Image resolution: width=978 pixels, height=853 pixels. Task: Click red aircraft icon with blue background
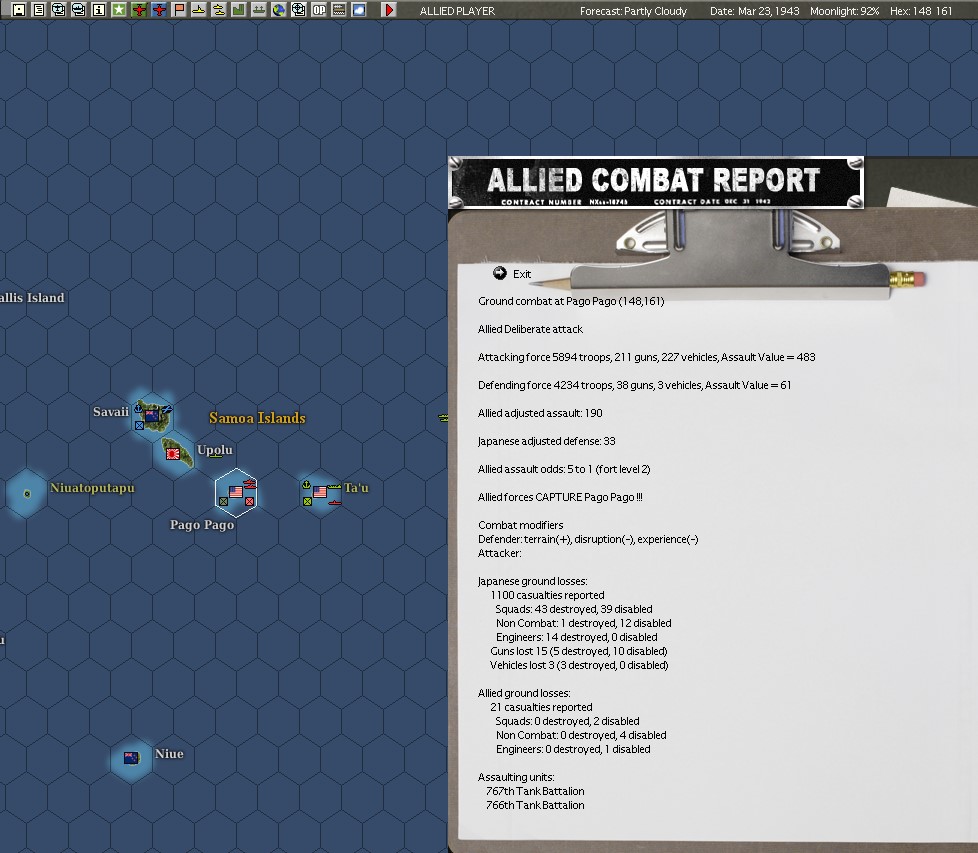pos(158,9)
